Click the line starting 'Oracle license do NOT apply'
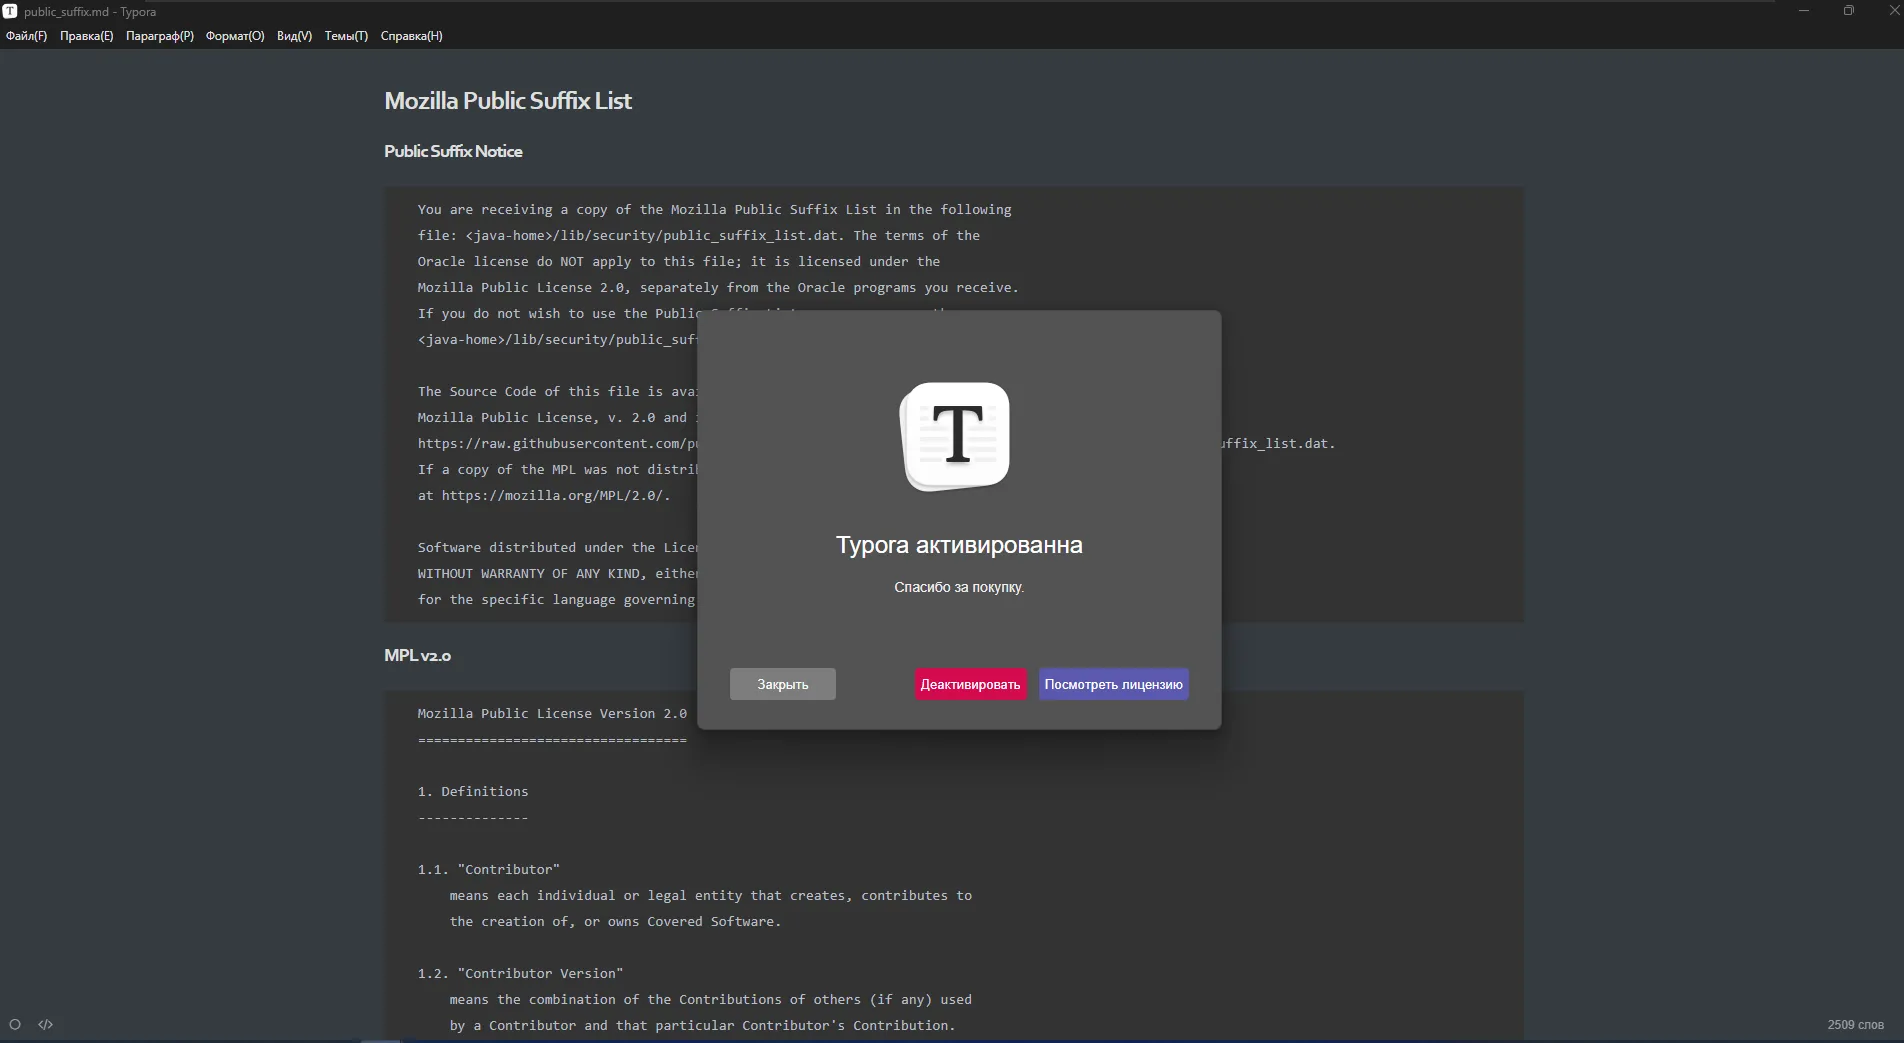Screen dimensions: 1904x1043 tap(679, 262)
